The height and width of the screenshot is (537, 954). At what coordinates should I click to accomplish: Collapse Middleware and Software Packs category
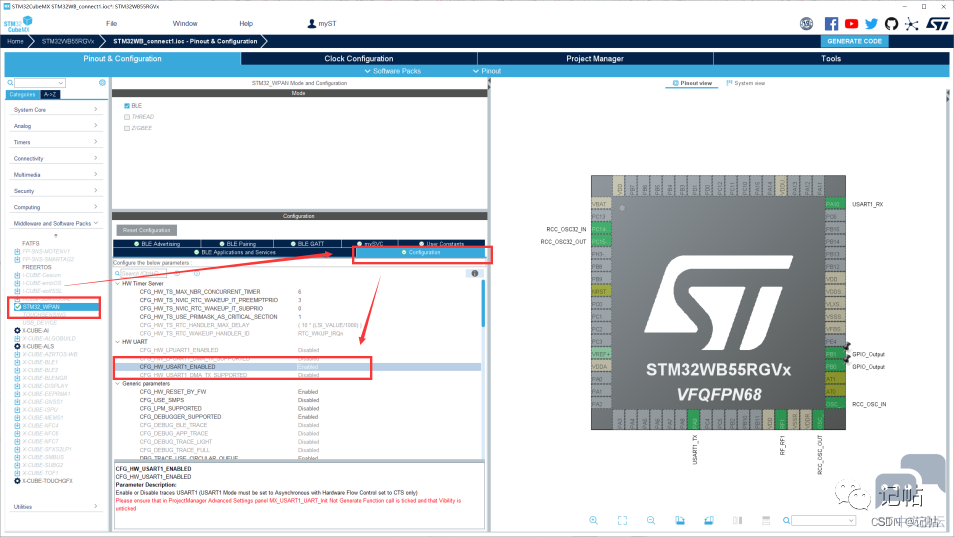pyautogui.click(x=55, y=223)
